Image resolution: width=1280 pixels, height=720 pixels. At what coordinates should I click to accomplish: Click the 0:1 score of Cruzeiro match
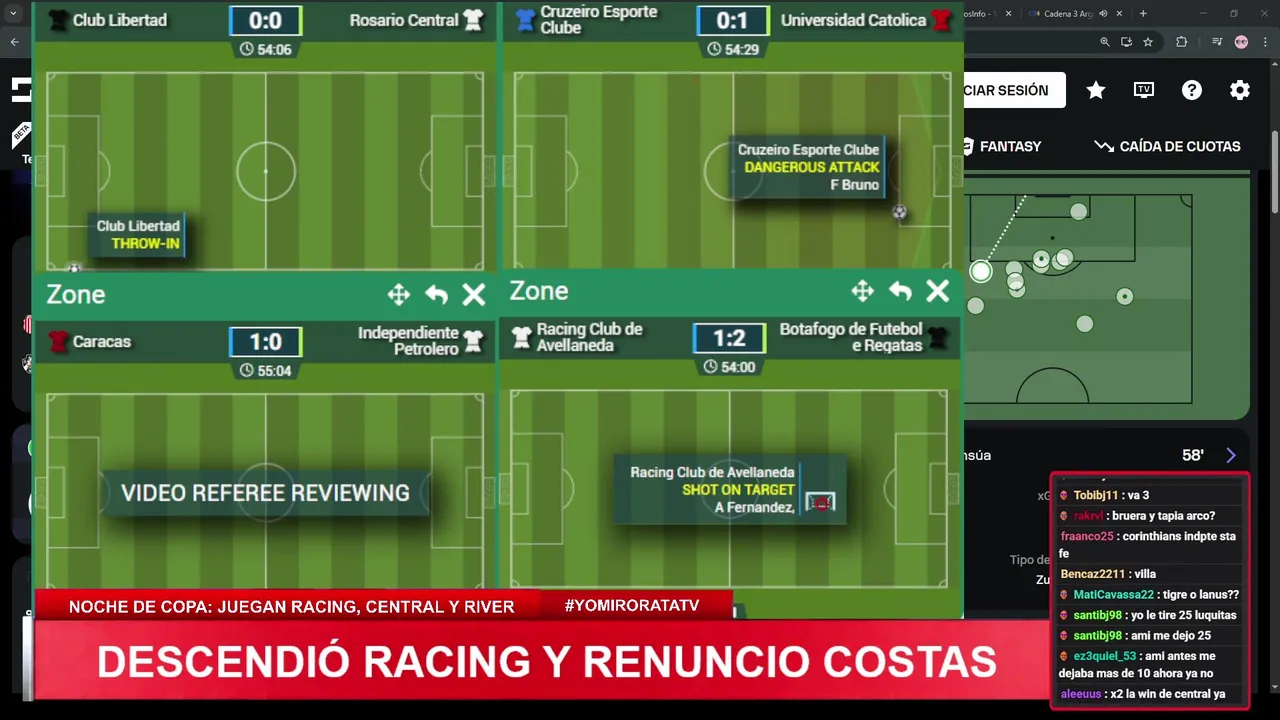[732, 20]
